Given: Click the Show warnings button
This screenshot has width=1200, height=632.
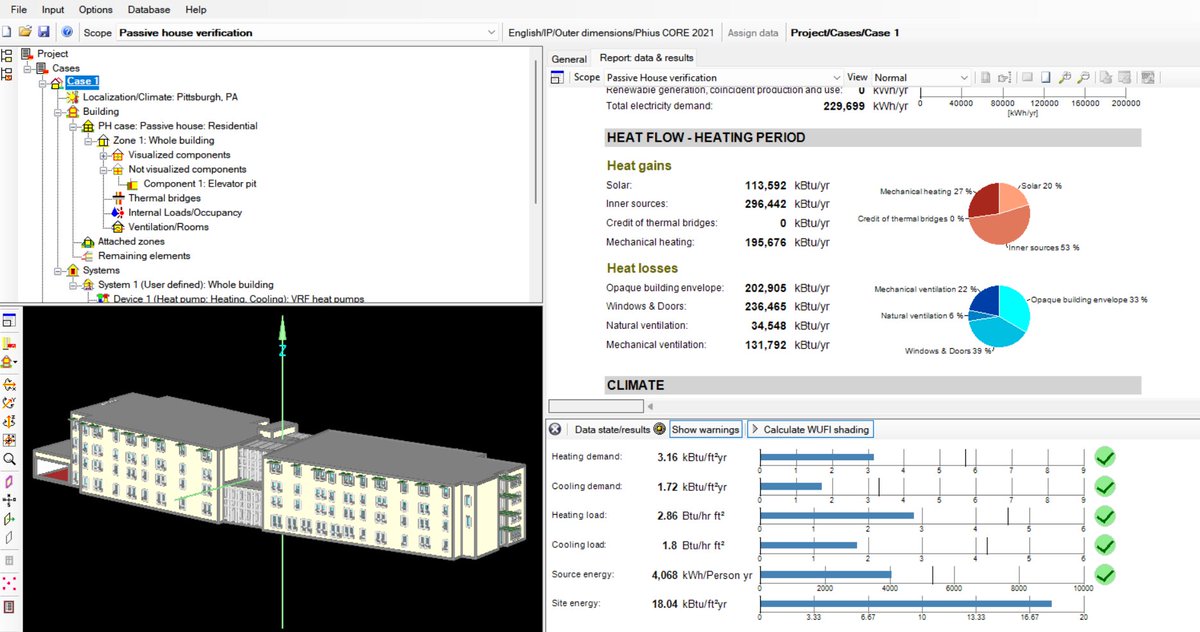Looking at the screenshot, I should click(706, 429).
